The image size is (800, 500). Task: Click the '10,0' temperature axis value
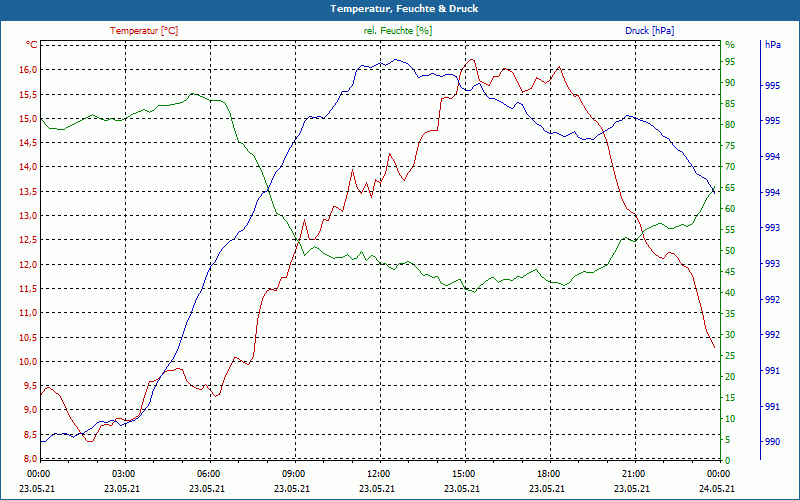28,362
